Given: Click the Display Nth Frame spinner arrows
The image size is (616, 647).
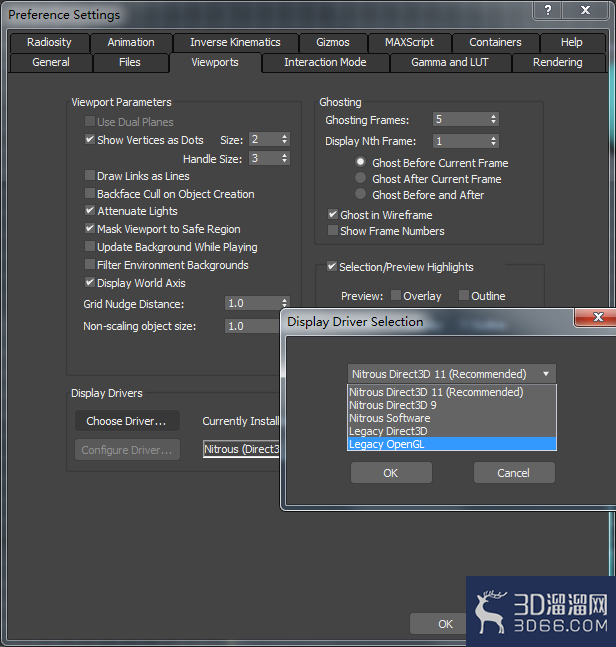Looking at the screenshot, I should [x=493, y=141].
